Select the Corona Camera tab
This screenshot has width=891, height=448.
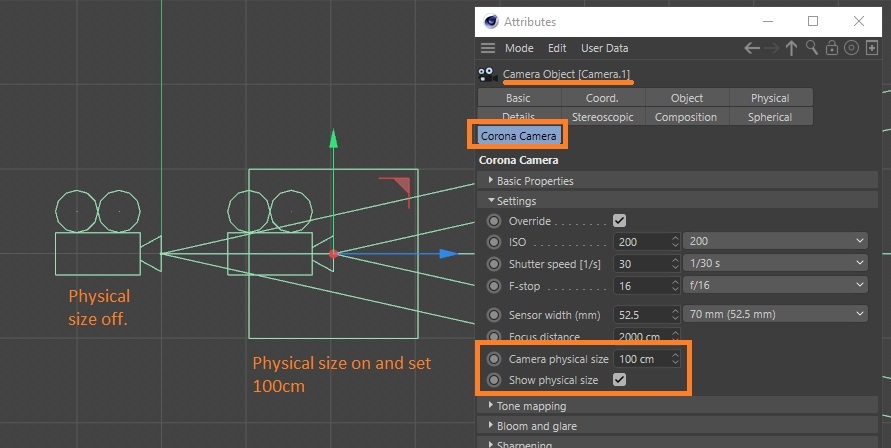518,136
